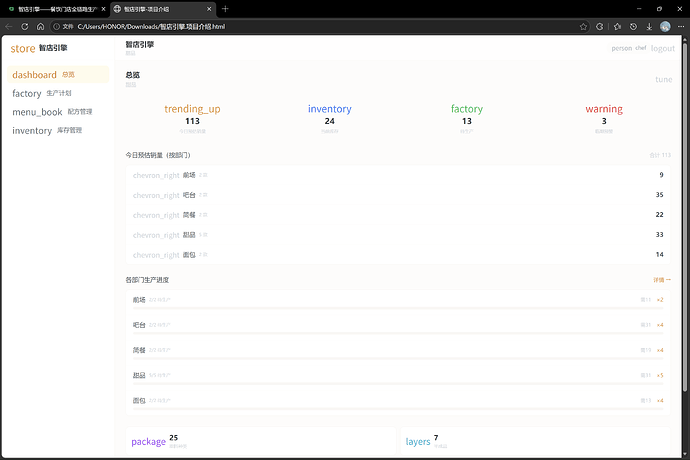The width and height of the screenshot is (690, 460).
Task: Click the 甜品 production progress bar
Action: click(398, 384)
